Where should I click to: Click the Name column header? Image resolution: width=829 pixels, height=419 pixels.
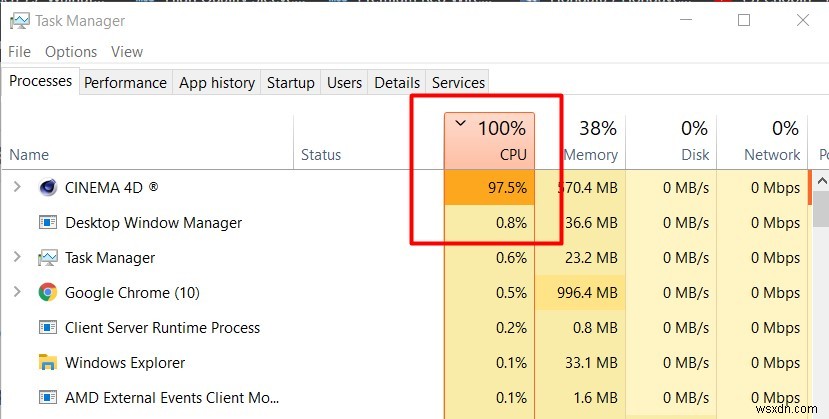click(29, 155)
